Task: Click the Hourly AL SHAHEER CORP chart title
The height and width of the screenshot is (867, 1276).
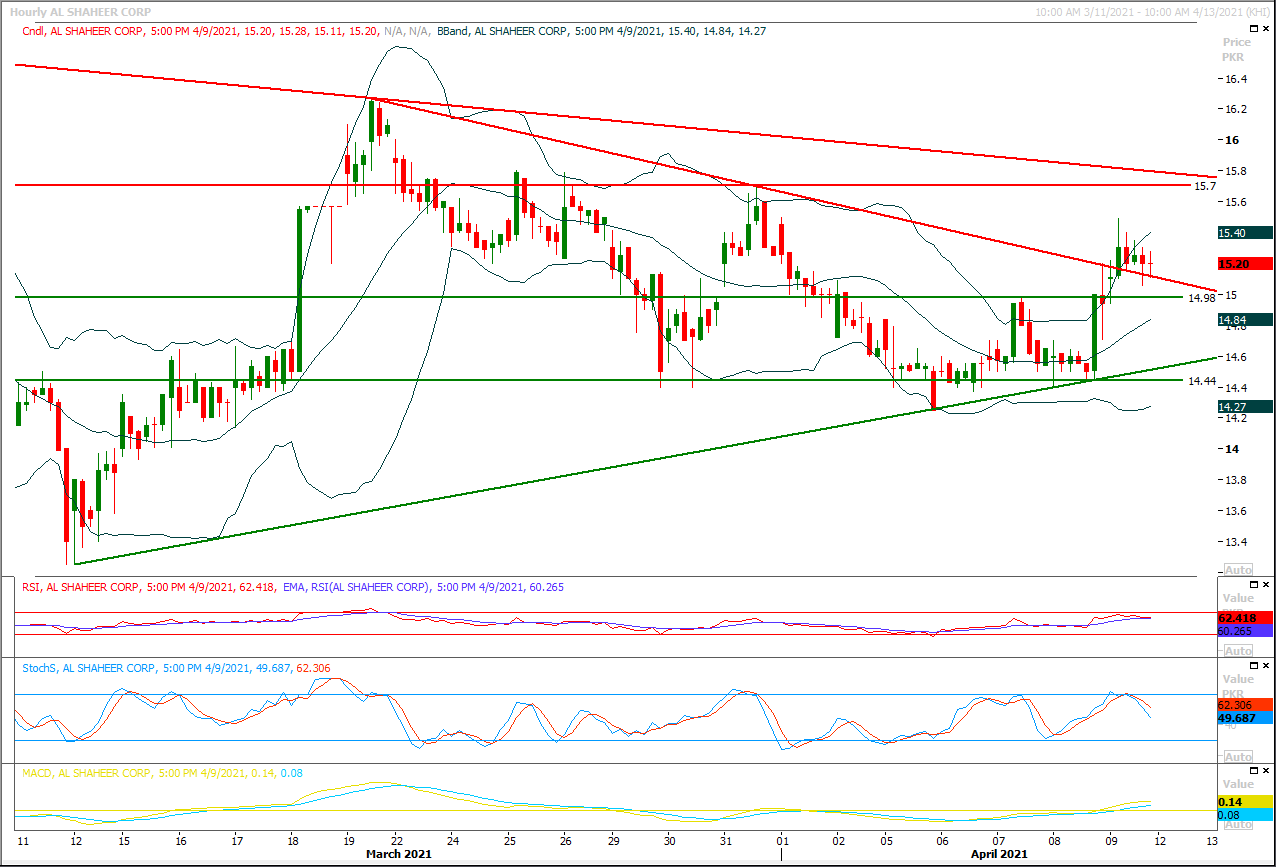Action: 81,12
